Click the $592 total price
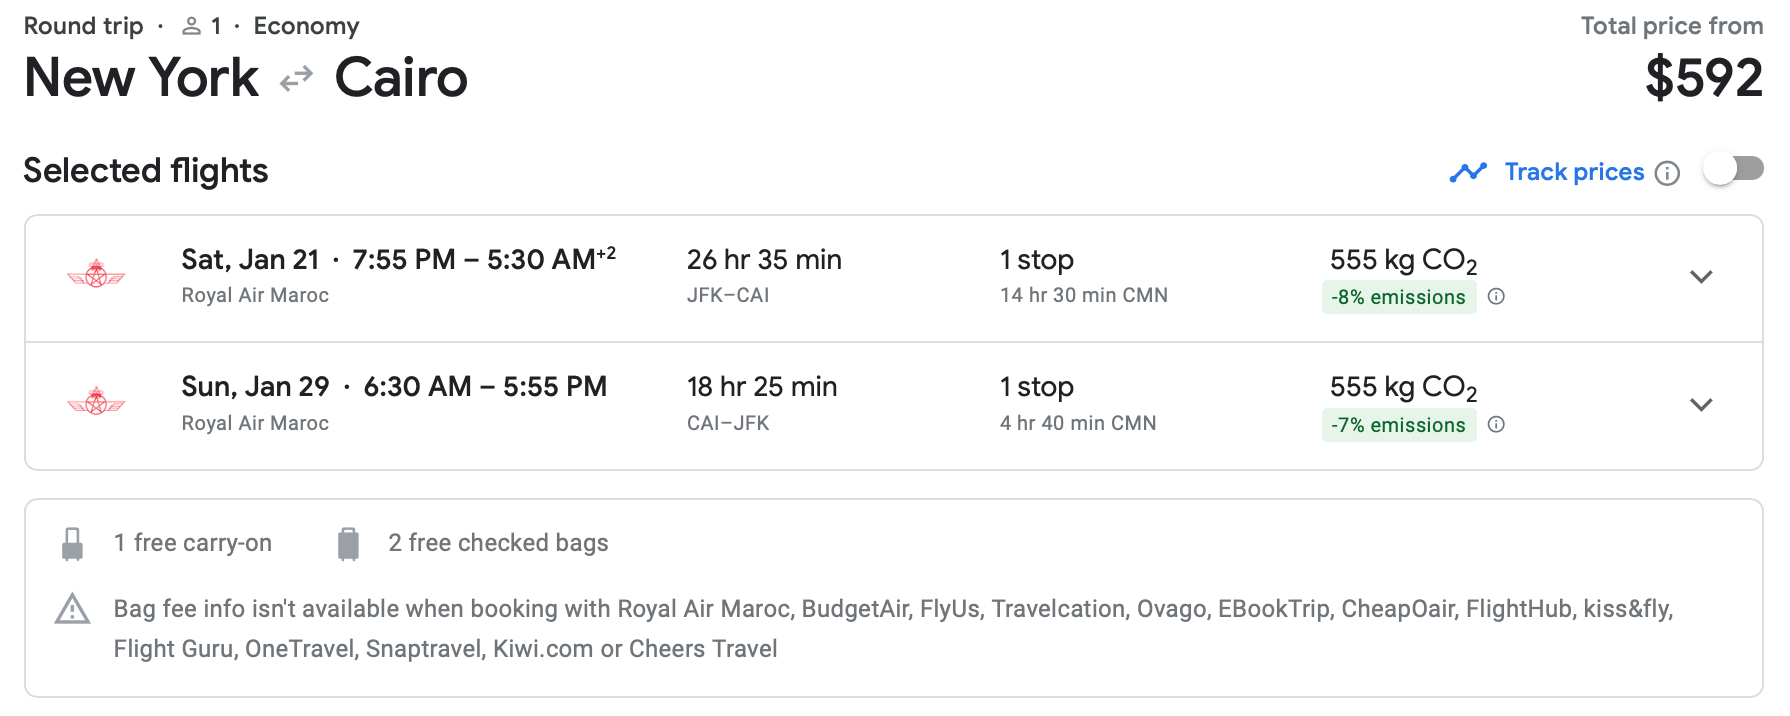Image resolution: width=1790 pixels, height=716 pixels. pyautogui.click(x=1703, y=78)
